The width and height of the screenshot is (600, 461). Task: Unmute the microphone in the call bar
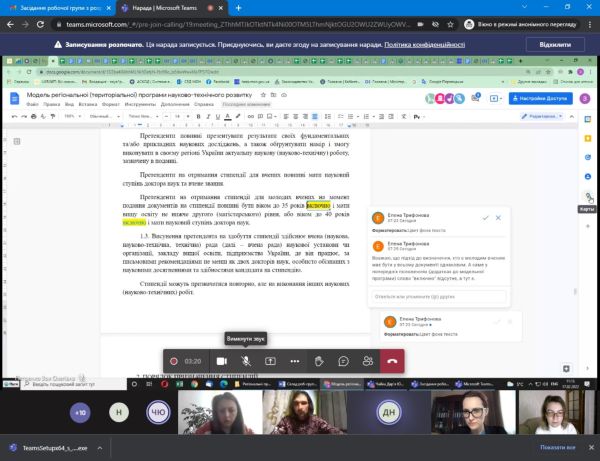tap(245, 360)
